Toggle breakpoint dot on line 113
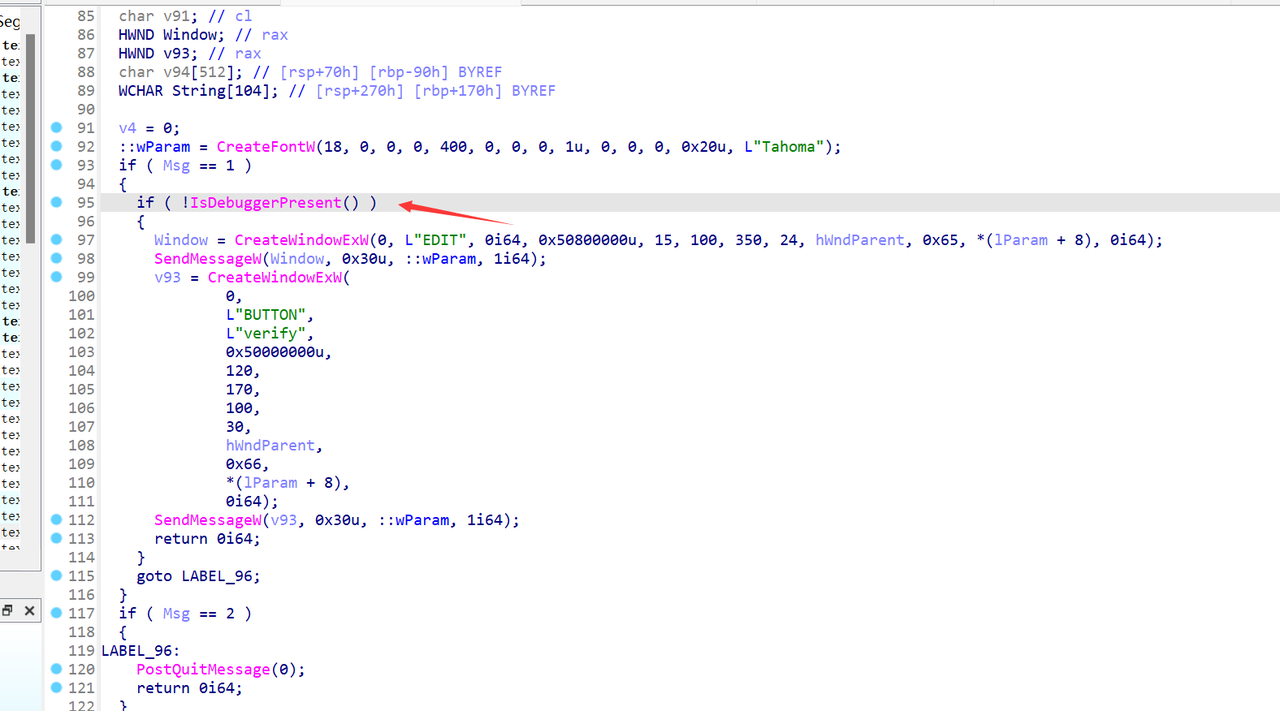 click(x=56, y=539)
